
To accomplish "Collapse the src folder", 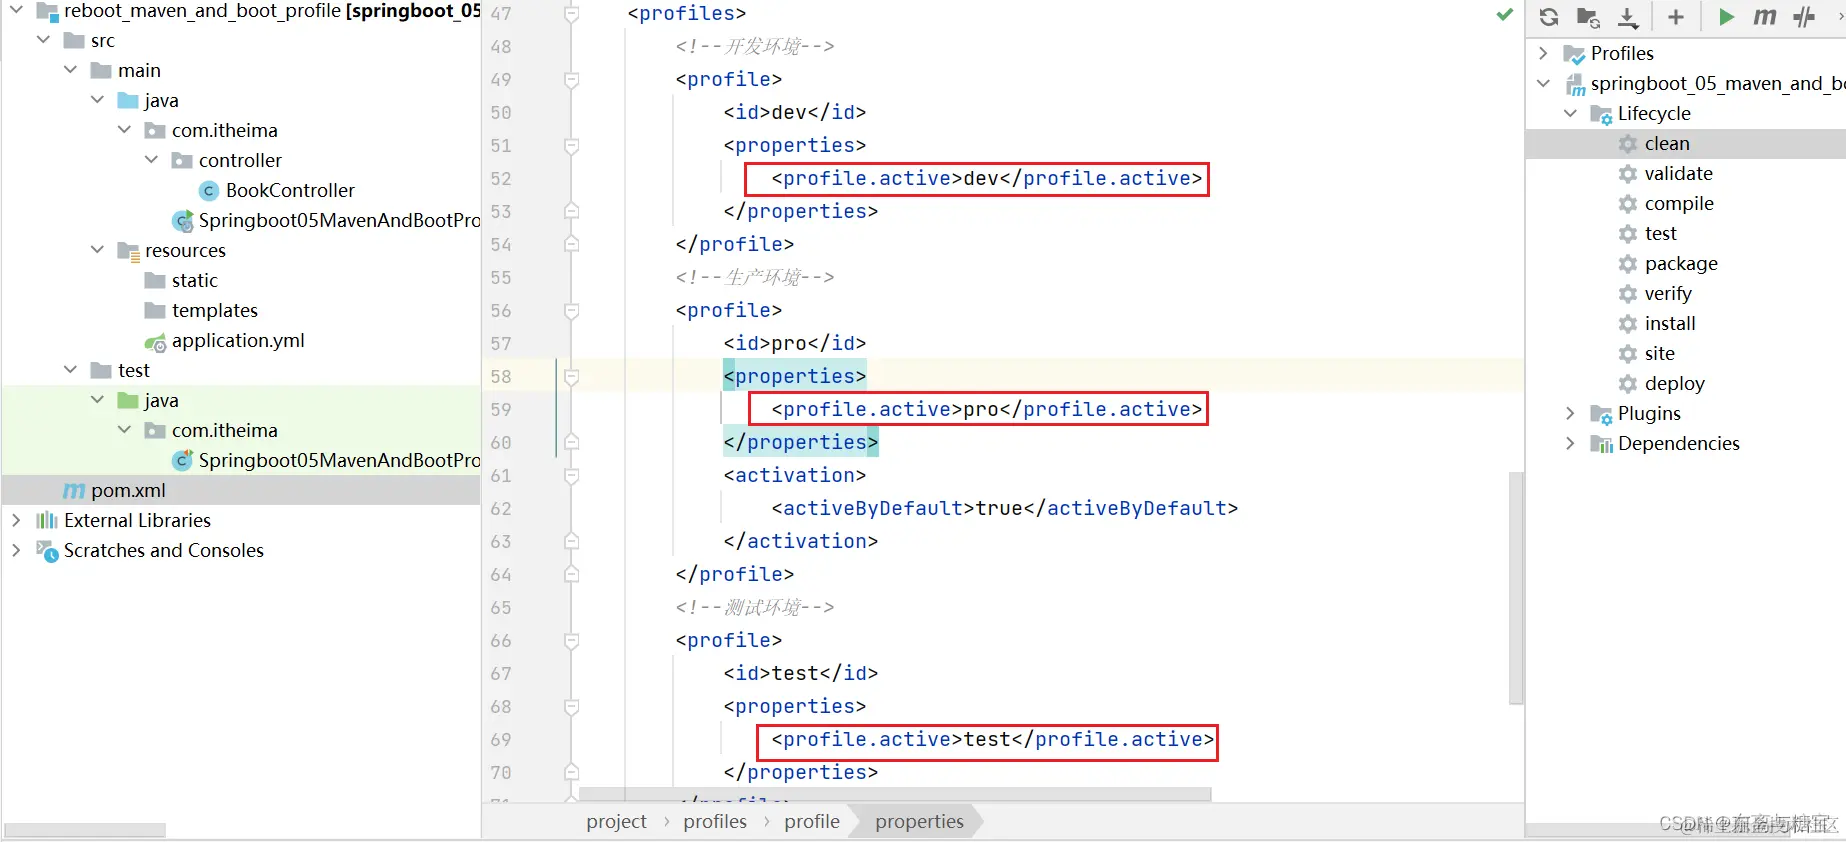I will 43,40.
